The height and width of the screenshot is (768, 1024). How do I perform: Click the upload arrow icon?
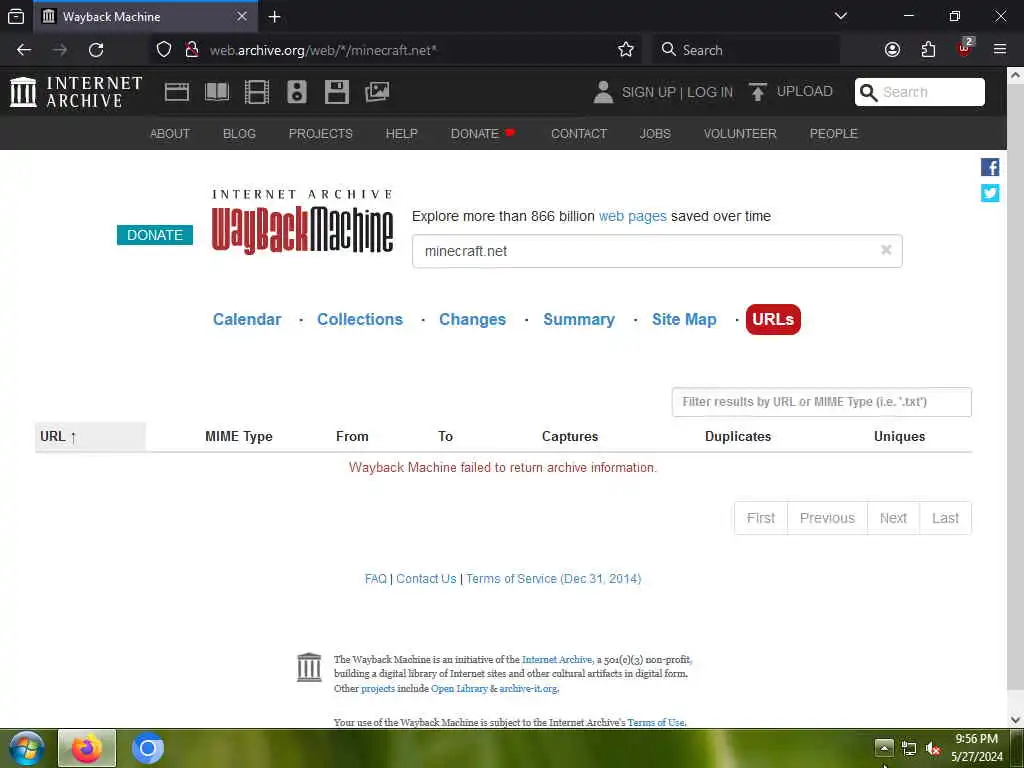[x=758, y=92]
